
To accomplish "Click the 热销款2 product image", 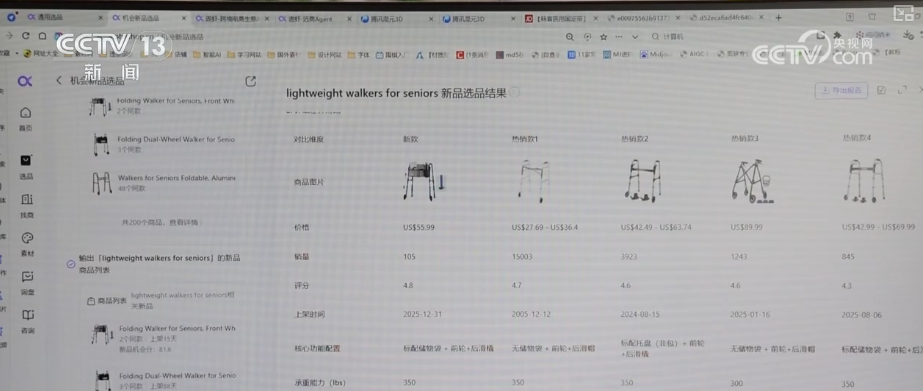I will (x=643, y=181).
